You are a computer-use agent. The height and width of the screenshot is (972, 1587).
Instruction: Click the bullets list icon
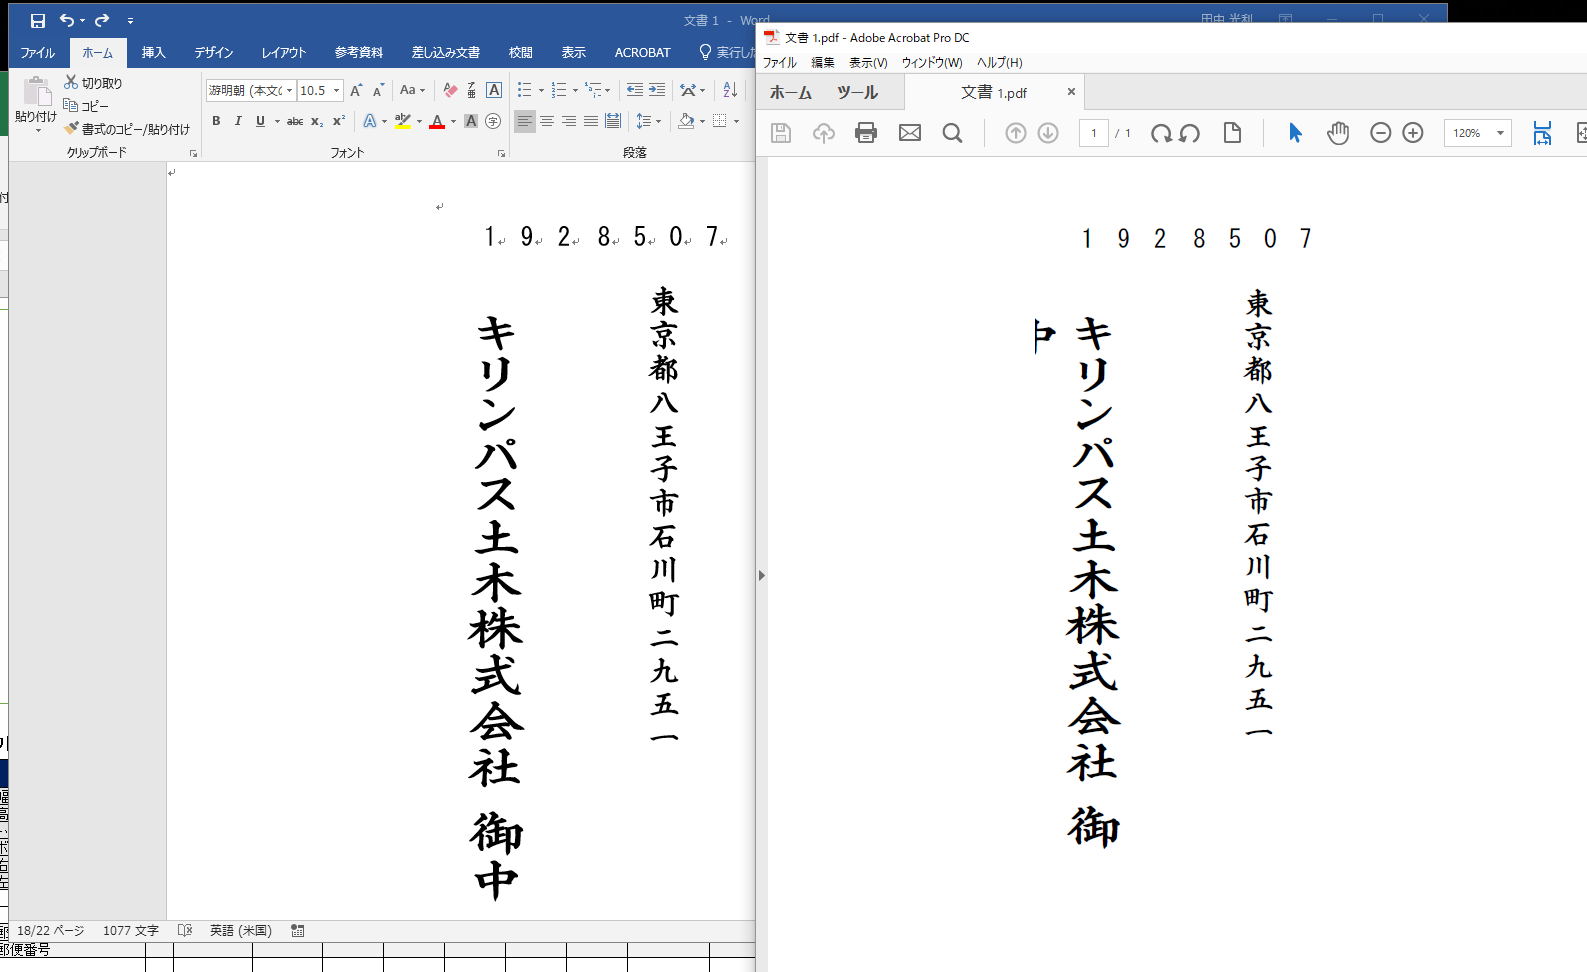pos(524,90)
